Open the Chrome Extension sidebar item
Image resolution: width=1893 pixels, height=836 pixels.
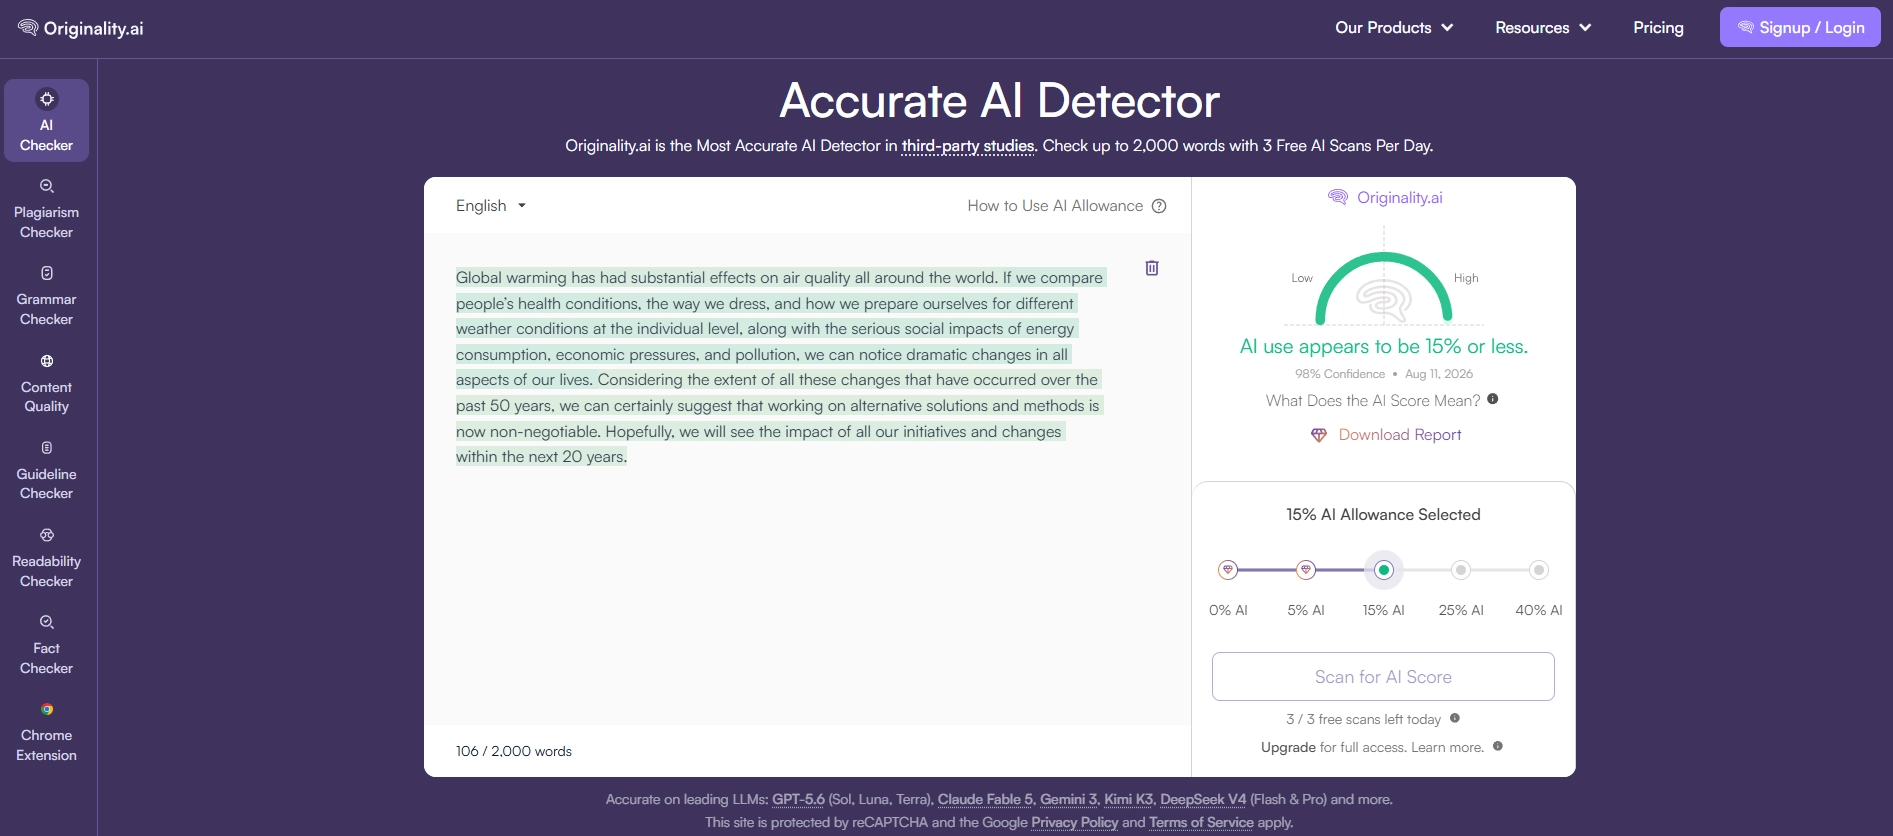(x=46, y=731)
